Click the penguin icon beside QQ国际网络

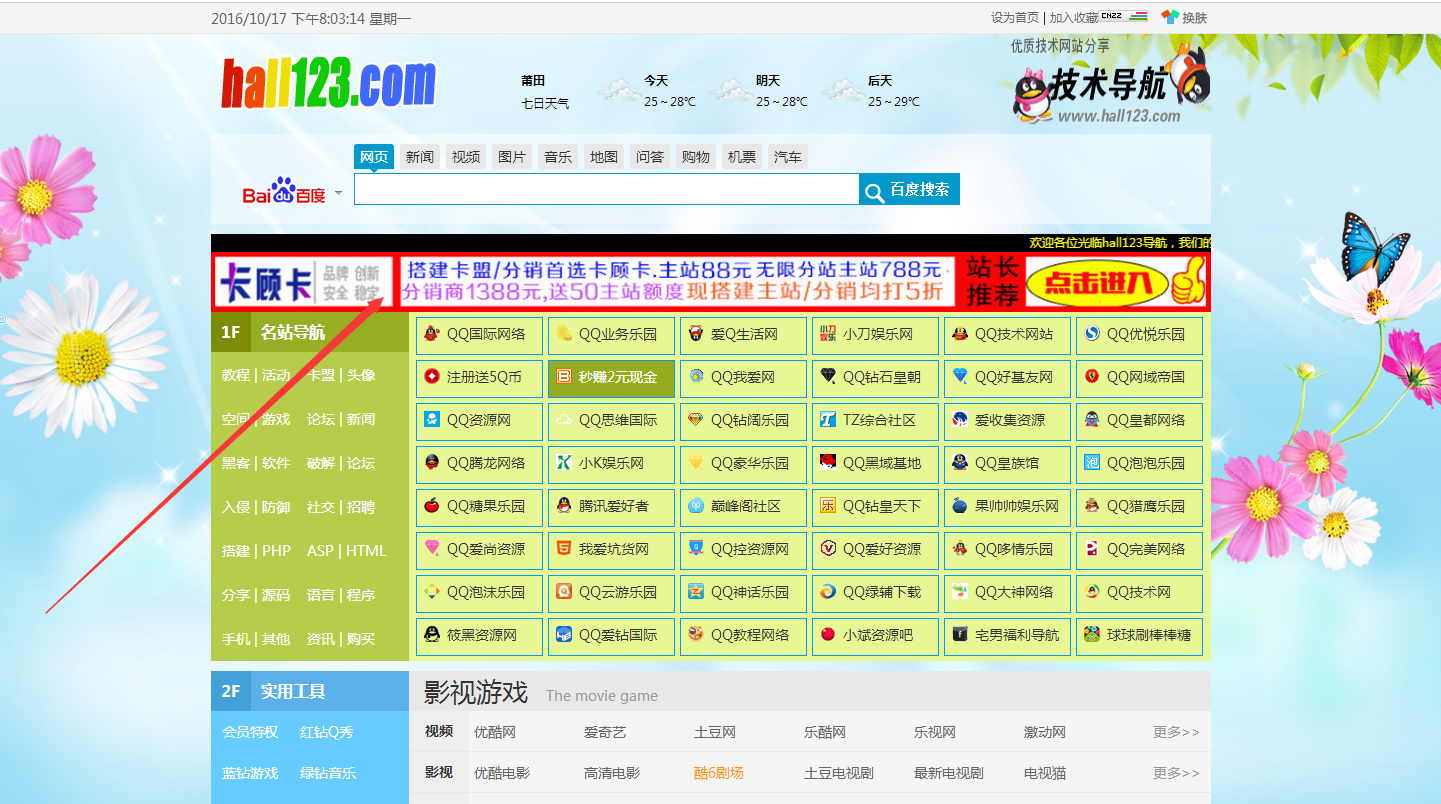click(x=432, y=334)
